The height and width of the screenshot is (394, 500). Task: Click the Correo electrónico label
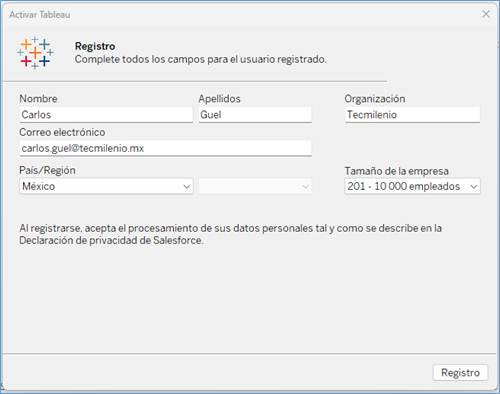click(62, 132)
